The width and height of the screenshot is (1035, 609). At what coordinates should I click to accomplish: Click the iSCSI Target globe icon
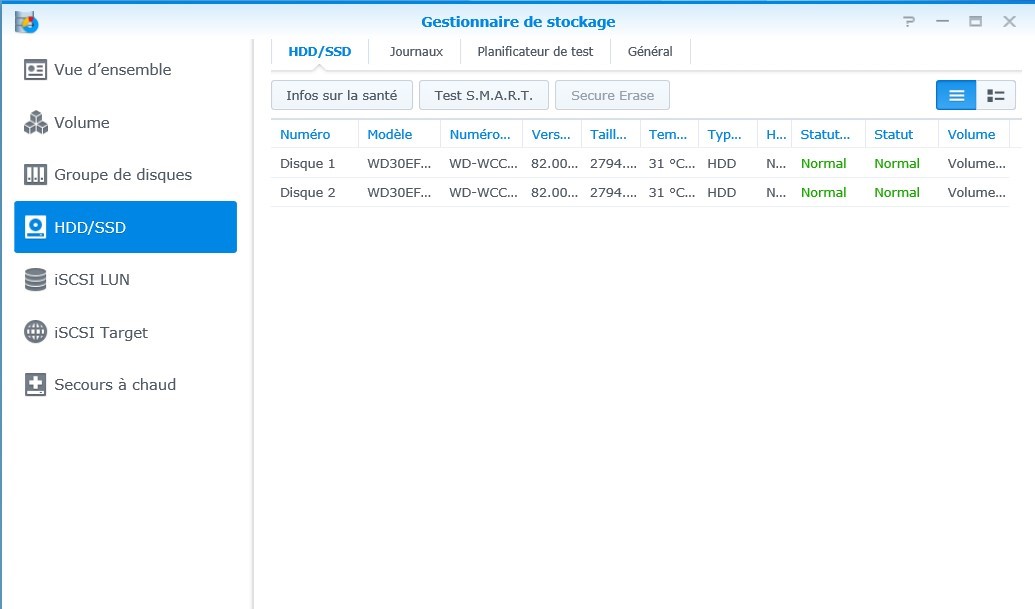35,332
